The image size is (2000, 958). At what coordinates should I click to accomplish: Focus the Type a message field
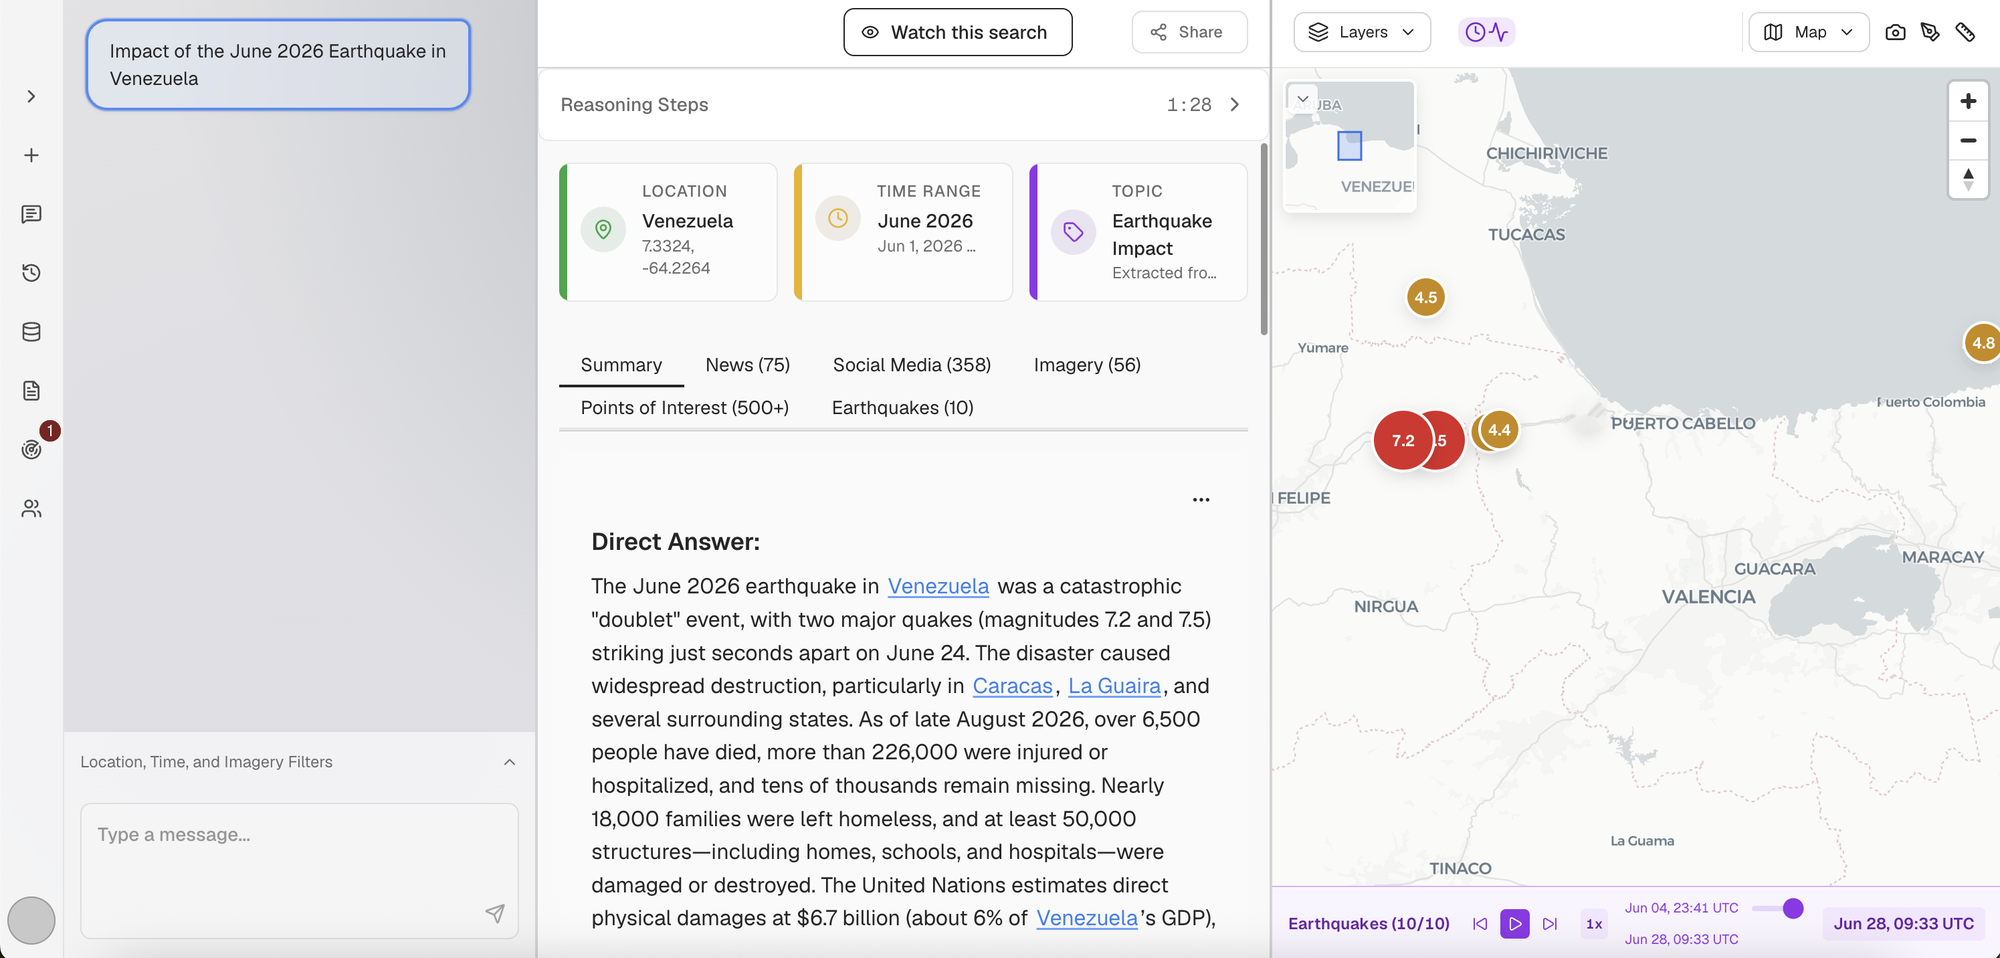pyautogui.click(x=299, y=870)
